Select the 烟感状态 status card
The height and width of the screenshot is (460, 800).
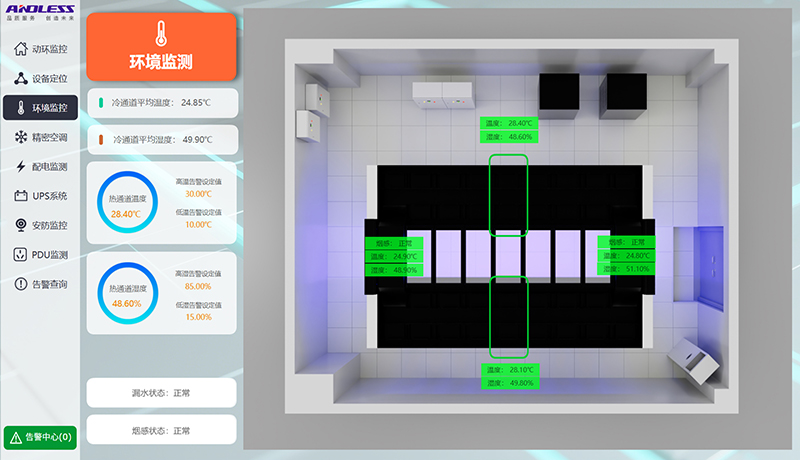[x=161, y=430]
